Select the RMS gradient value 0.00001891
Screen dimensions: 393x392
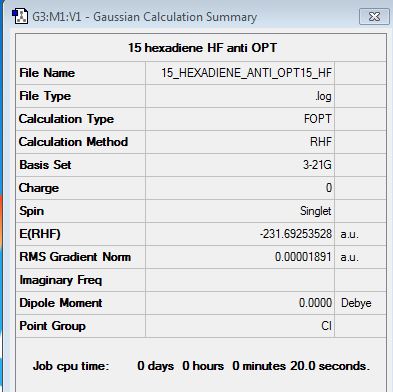coord(303,257)
